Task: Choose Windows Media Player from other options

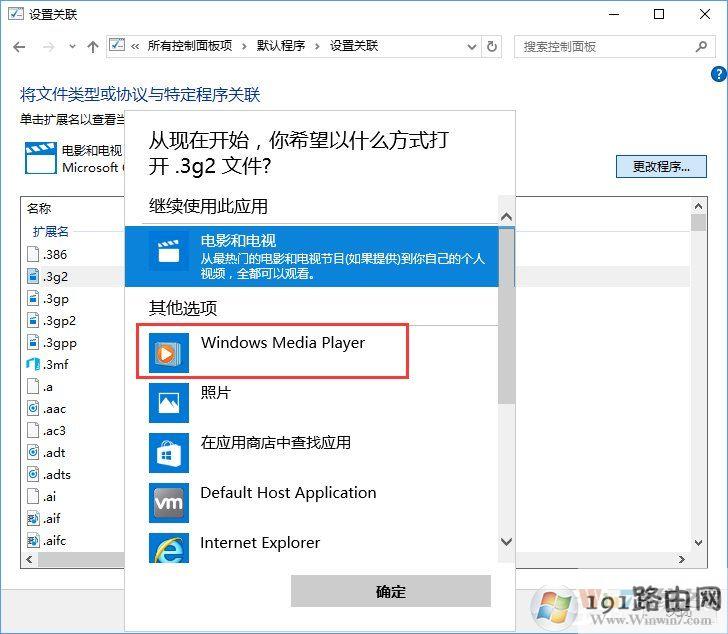Action: (283, 343)
